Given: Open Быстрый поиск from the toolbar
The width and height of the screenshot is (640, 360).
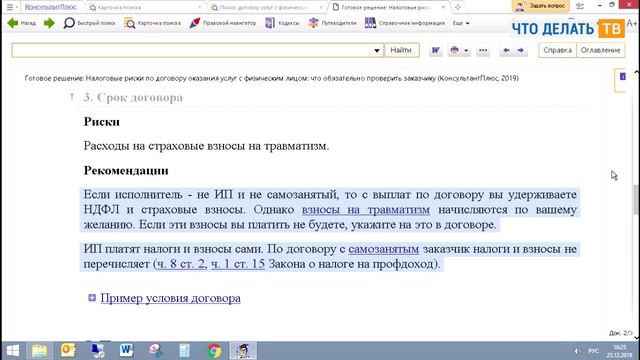Looking at the screenshot, I should (89, 23).
